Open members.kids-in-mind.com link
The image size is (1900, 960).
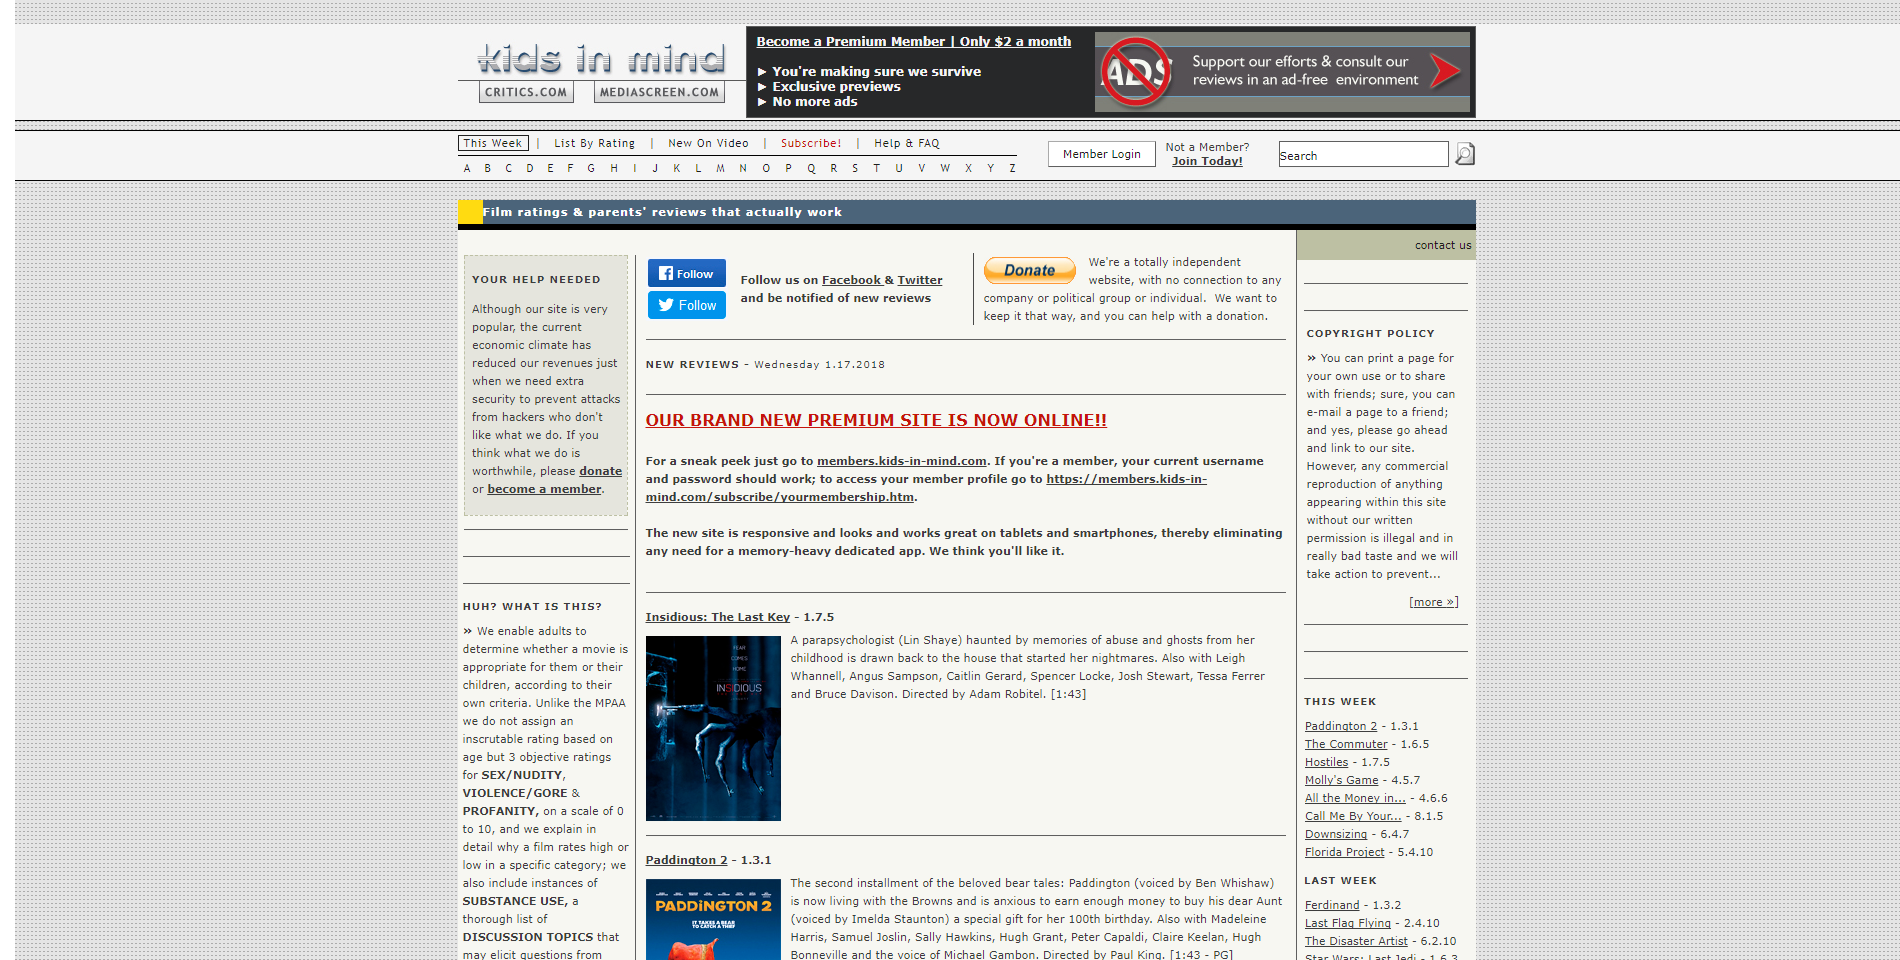point(902,461)
